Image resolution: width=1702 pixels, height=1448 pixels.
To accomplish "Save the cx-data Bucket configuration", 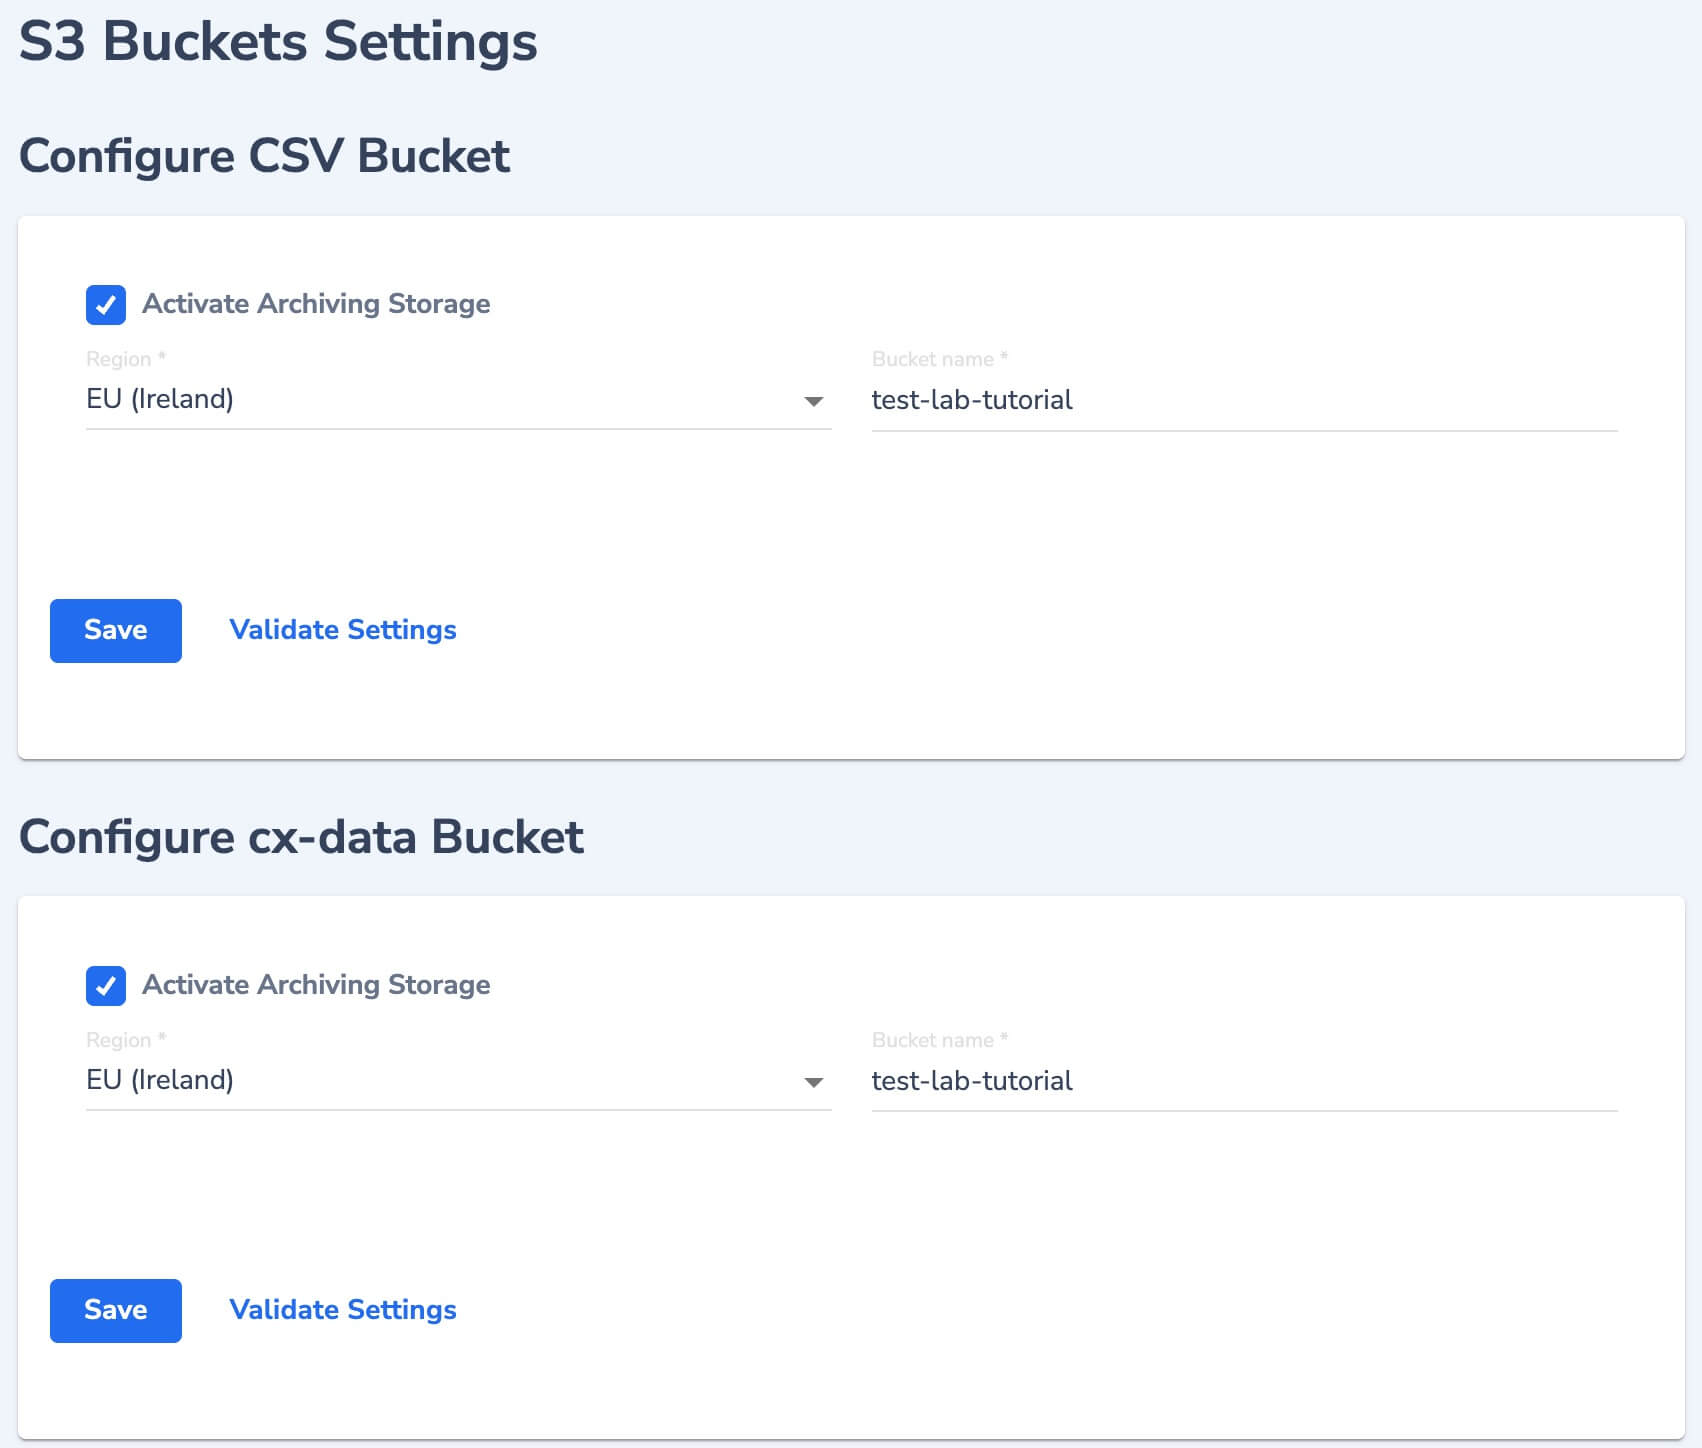I will coord(116,1310).
